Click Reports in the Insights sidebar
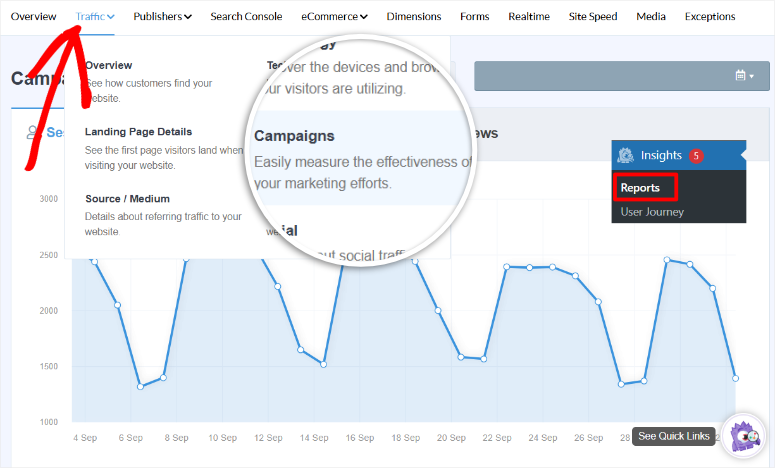 [640, 188]
